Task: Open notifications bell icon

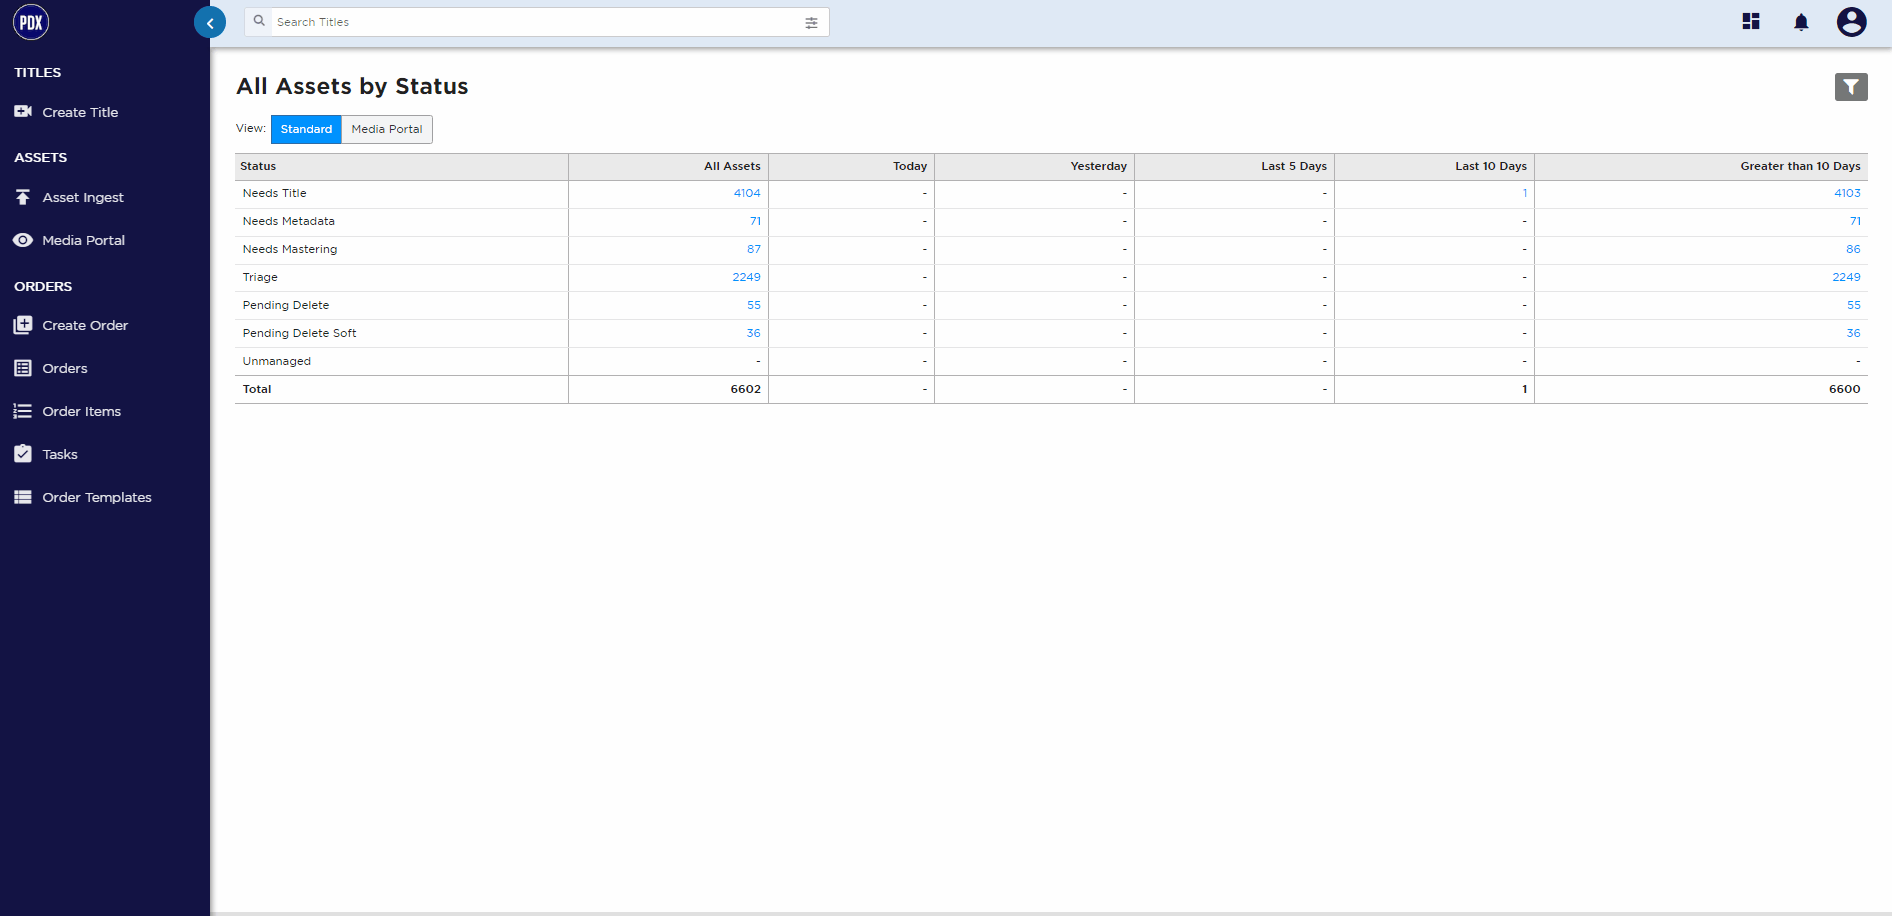Action: pos(1801,22)
